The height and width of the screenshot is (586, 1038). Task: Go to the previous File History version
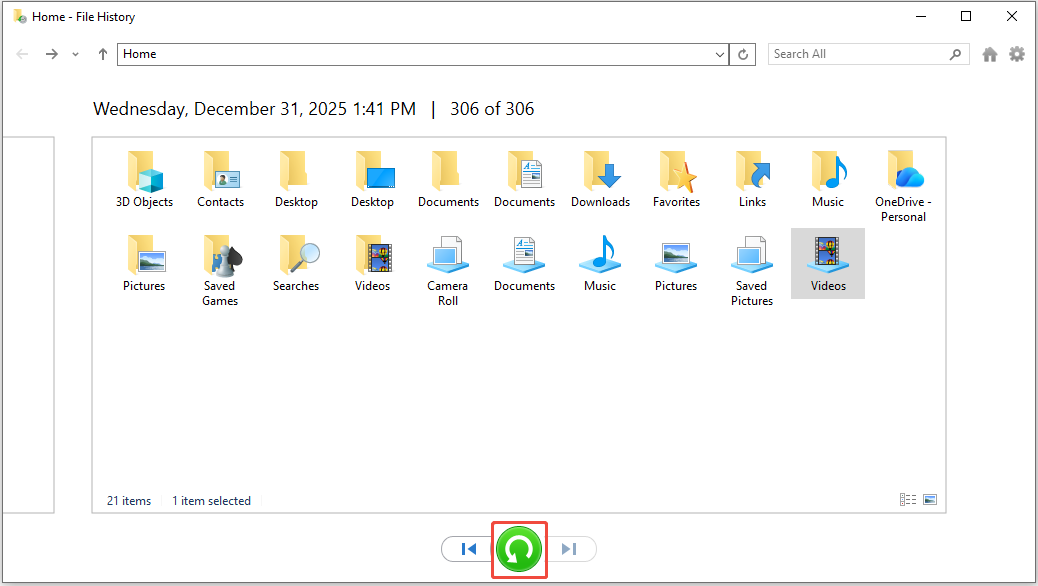(468, 549)
